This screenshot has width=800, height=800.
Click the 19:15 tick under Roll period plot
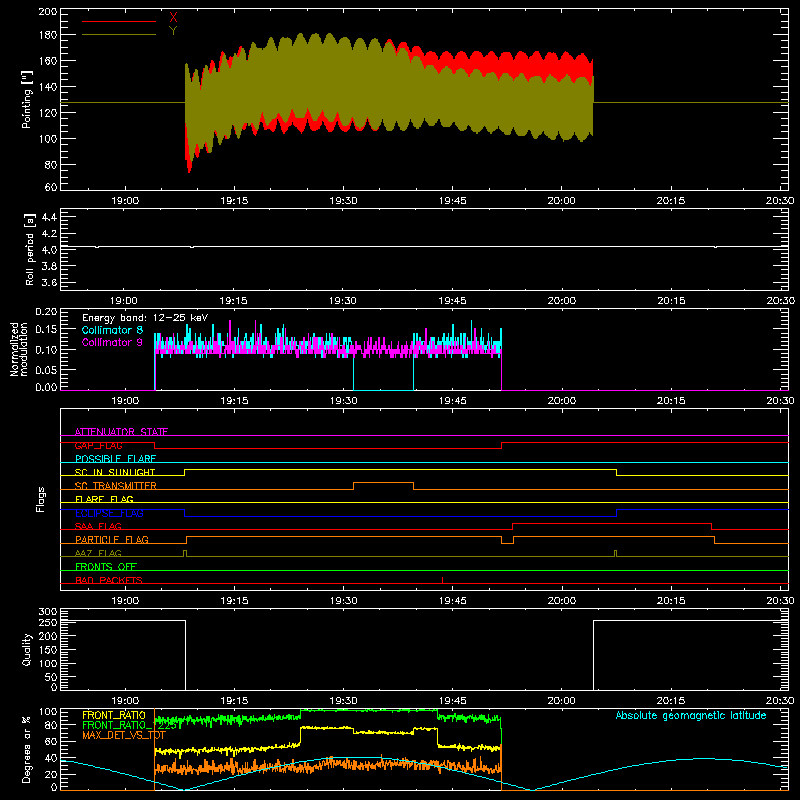(234, 301)
